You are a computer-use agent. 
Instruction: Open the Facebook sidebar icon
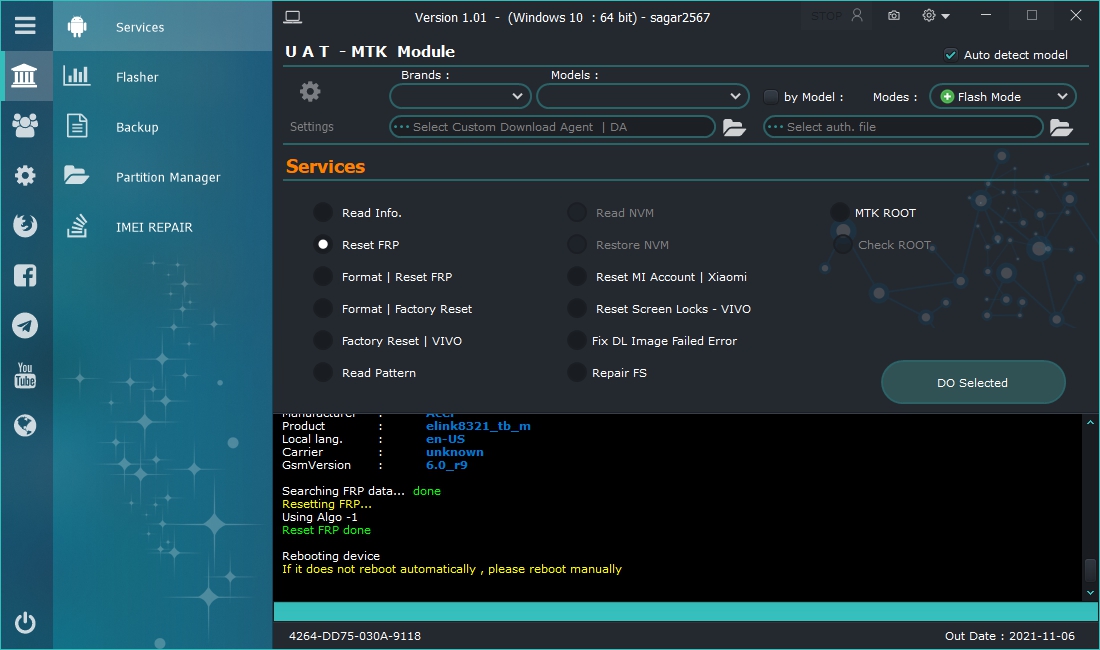pyautogui.click(x=25, y=276)
